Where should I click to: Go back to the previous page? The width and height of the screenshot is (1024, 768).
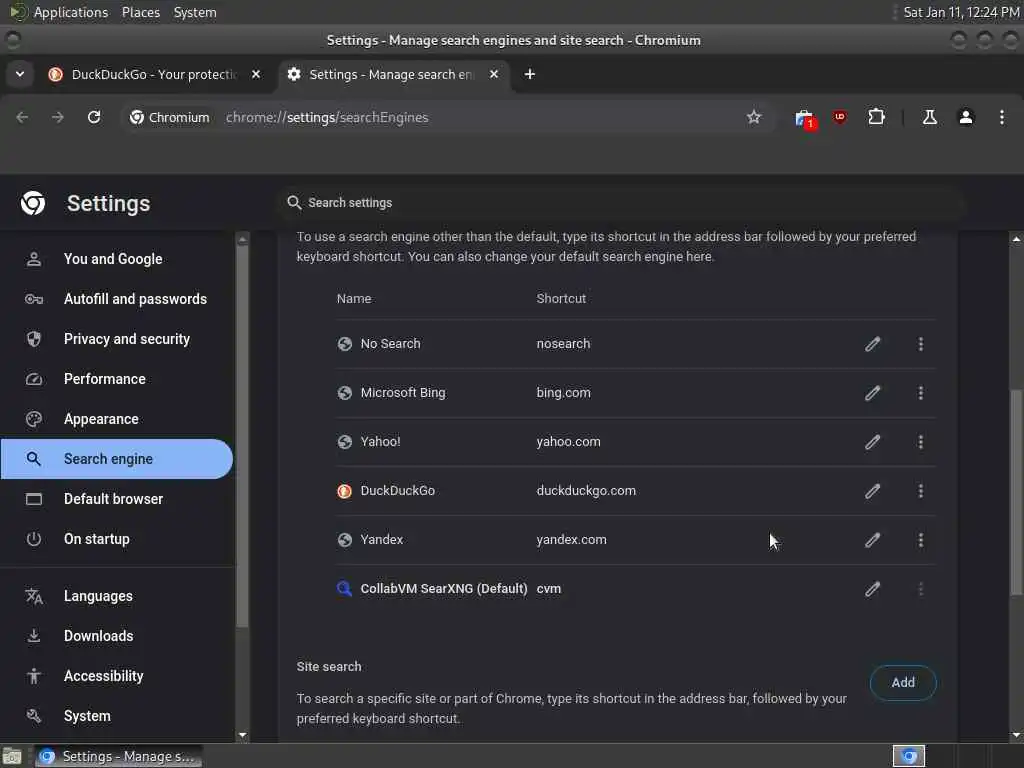(22, 117)
